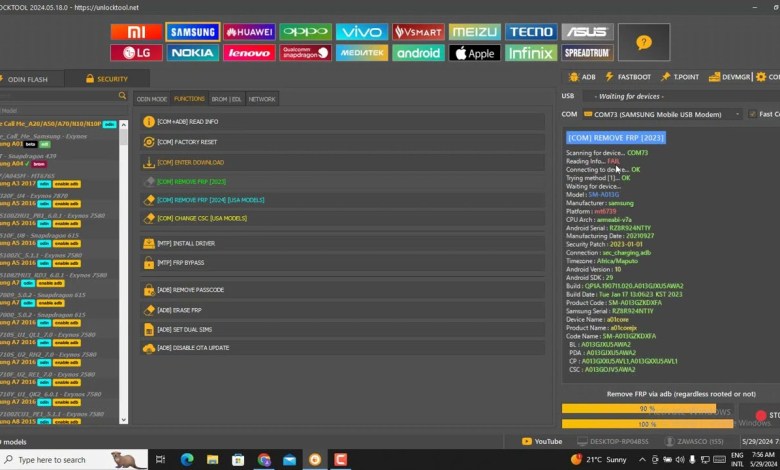The image size is (780, 470).
Task: Open the FUNCTIONS tab
Action: tap(189, 98)
